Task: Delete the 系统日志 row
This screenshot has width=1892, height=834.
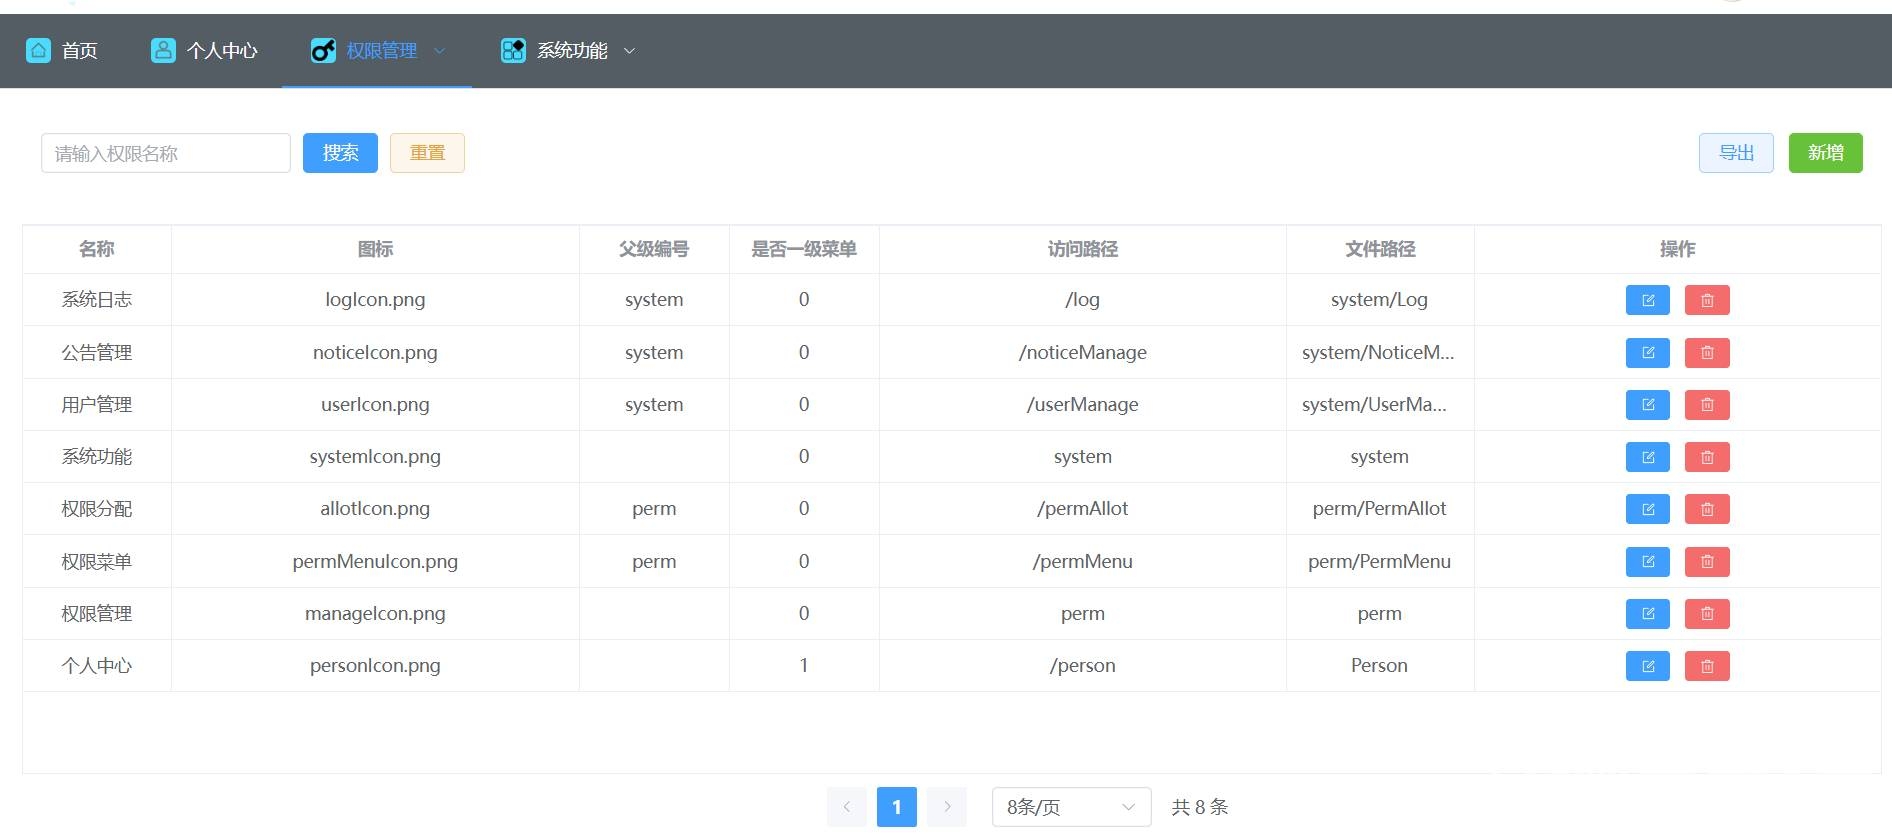Action: [1707, 300]
